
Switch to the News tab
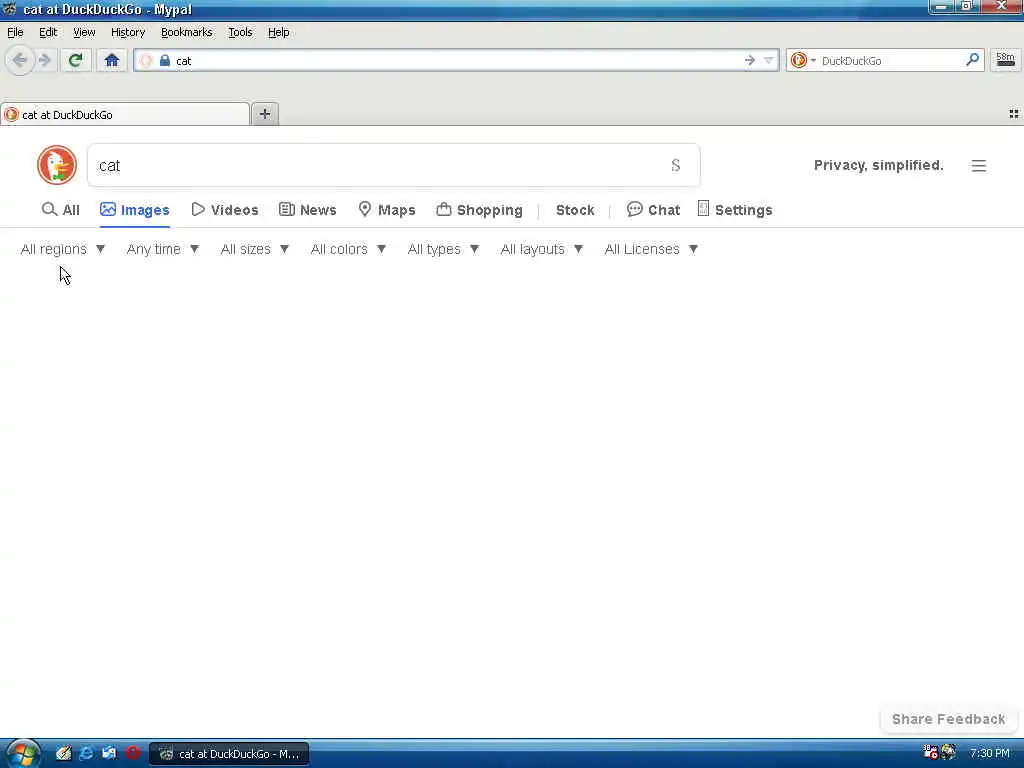308,210
